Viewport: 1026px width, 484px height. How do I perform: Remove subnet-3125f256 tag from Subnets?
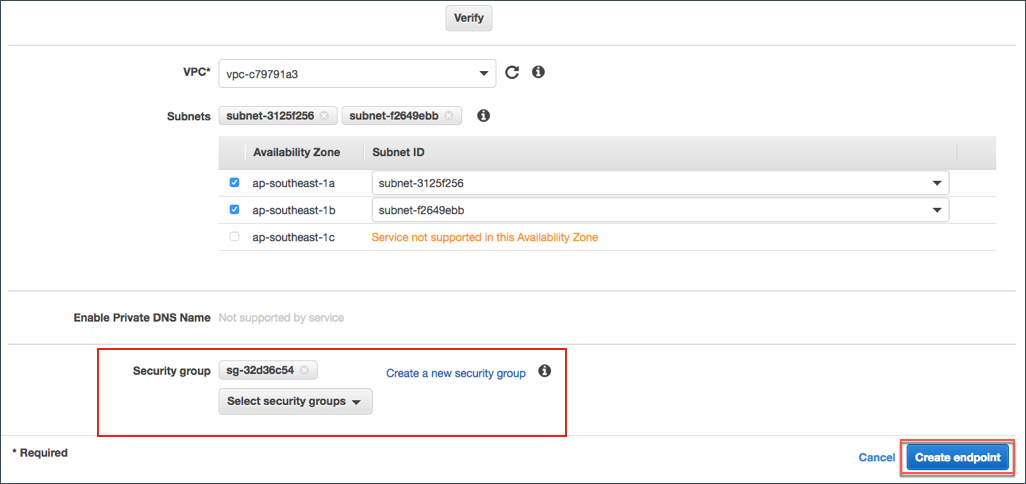(324, 116)
